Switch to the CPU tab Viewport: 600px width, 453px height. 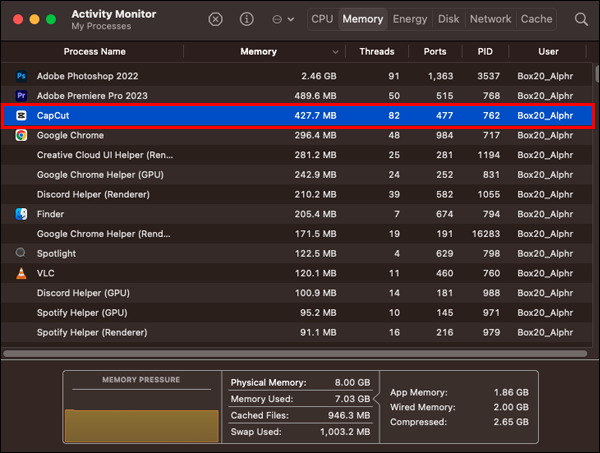pos(322,19)
